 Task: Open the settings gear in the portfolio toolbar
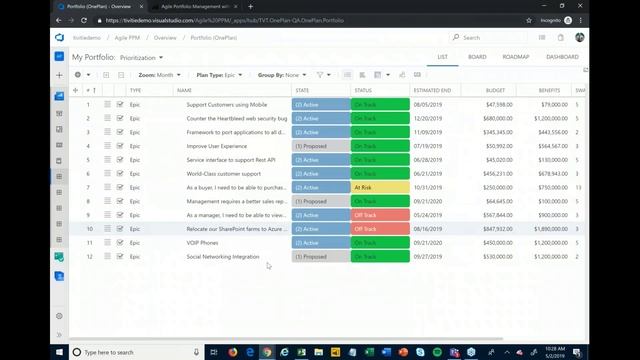pos(78,75)
